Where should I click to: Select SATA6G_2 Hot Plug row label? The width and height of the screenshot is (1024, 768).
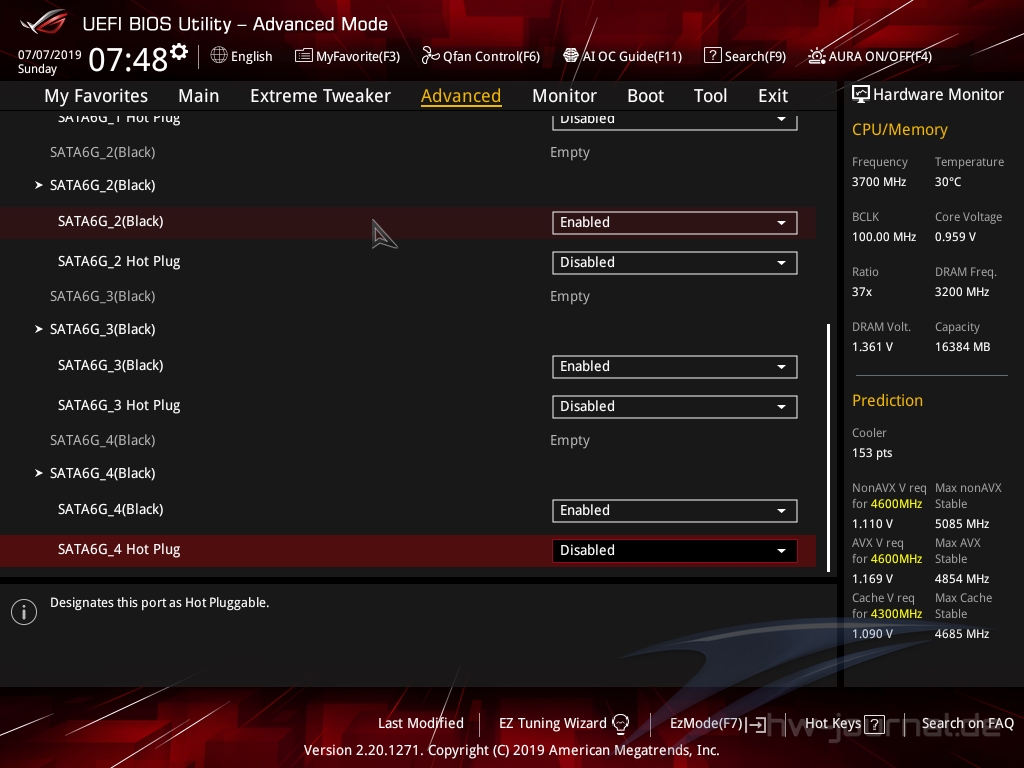tap(119, 262)
